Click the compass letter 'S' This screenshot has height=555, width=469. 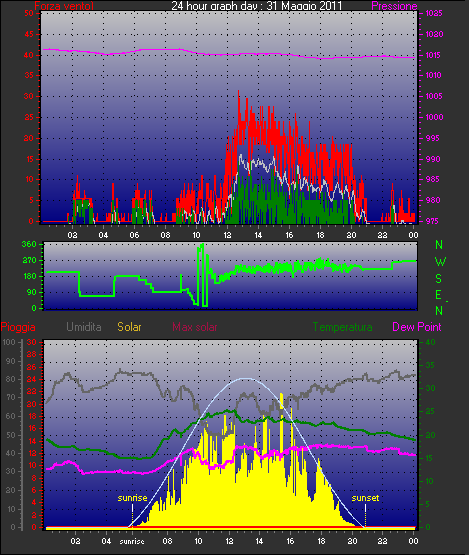click(x=439, y=279)
